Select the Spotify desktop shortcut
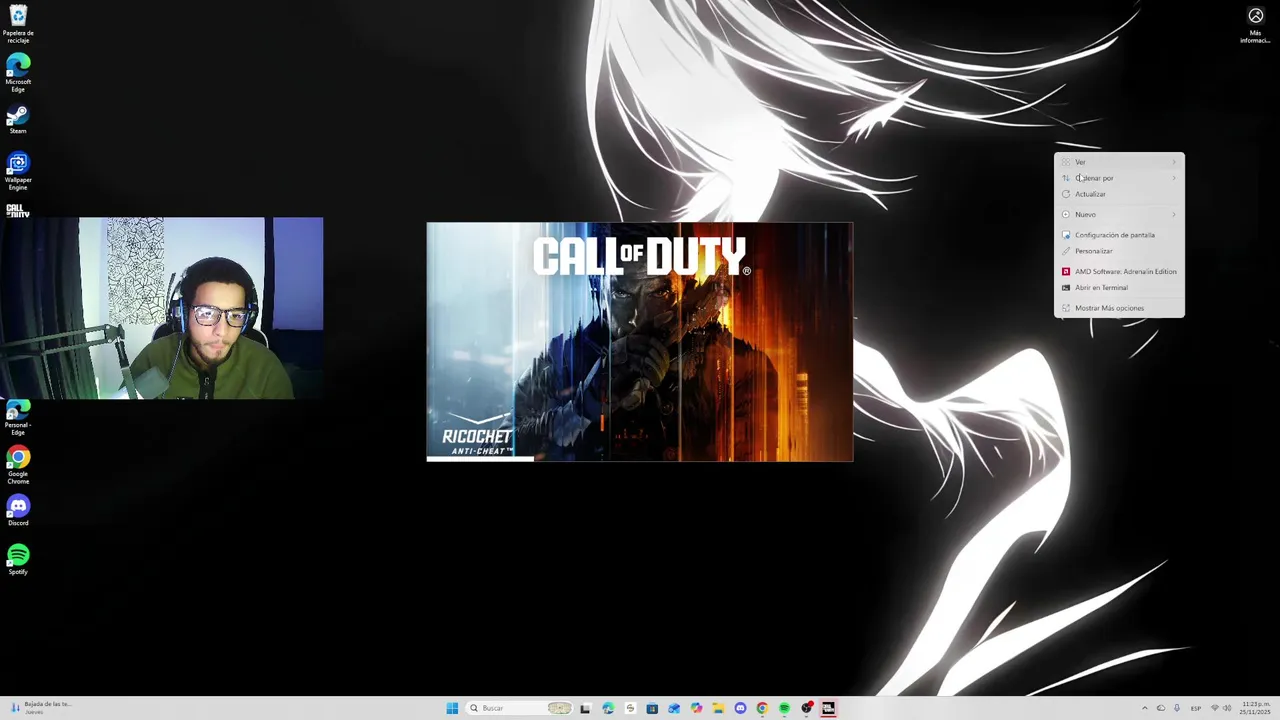 pyautogui.click(x=18, y=559)
